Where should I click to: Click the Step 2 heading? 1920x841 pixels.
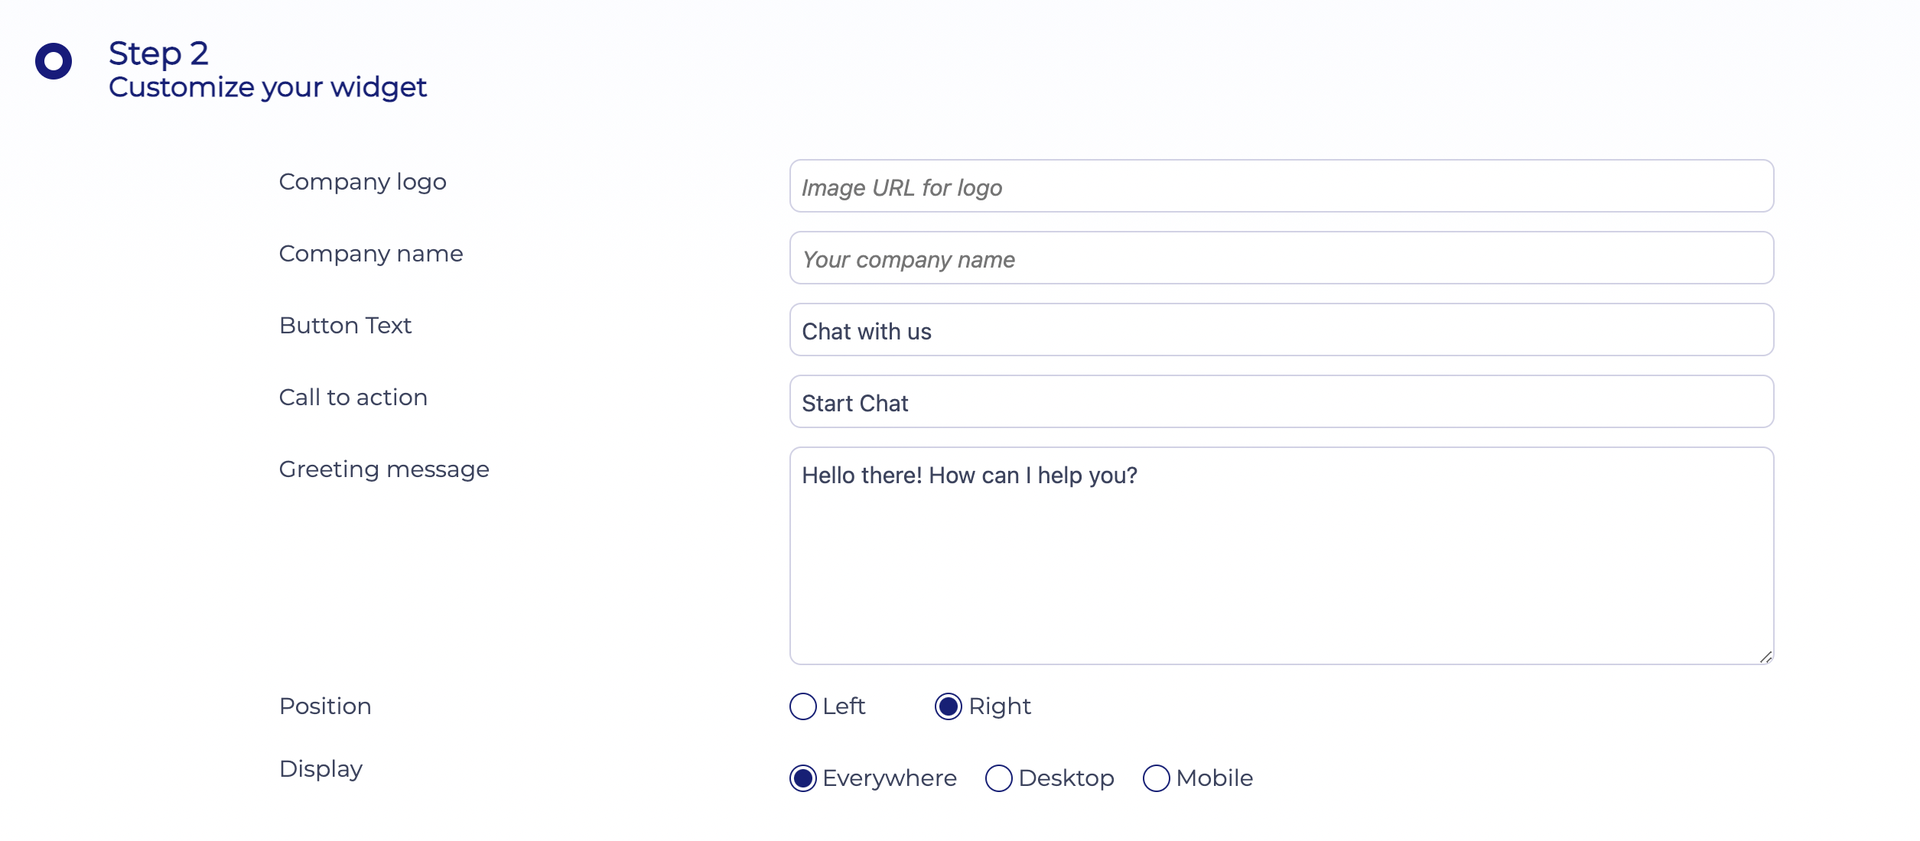pyautogui.click(x=158, y=53)
